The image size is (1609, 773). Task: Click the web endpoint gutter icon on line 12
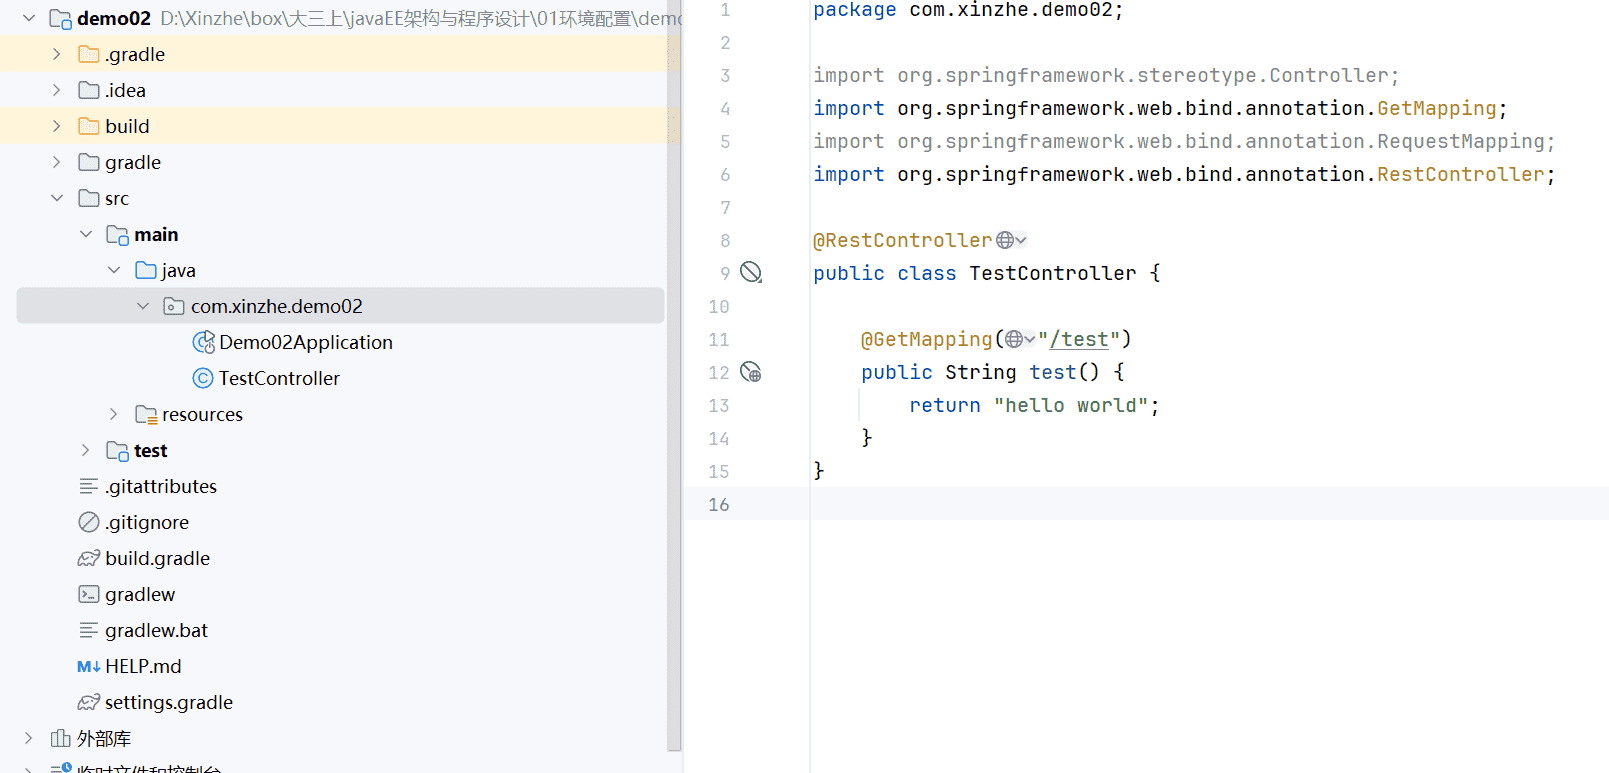point(751,372)
